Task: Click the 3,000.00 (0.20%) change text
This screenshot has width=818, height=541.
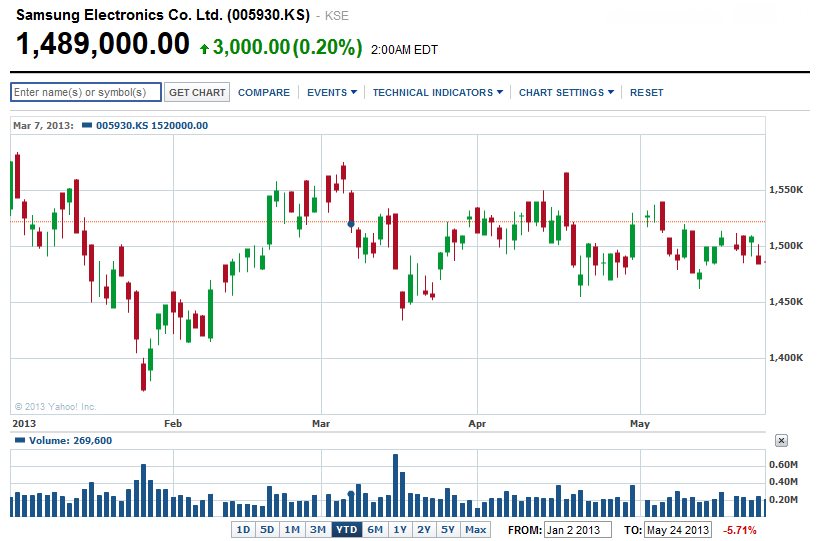Action: [x=287, y=47]
